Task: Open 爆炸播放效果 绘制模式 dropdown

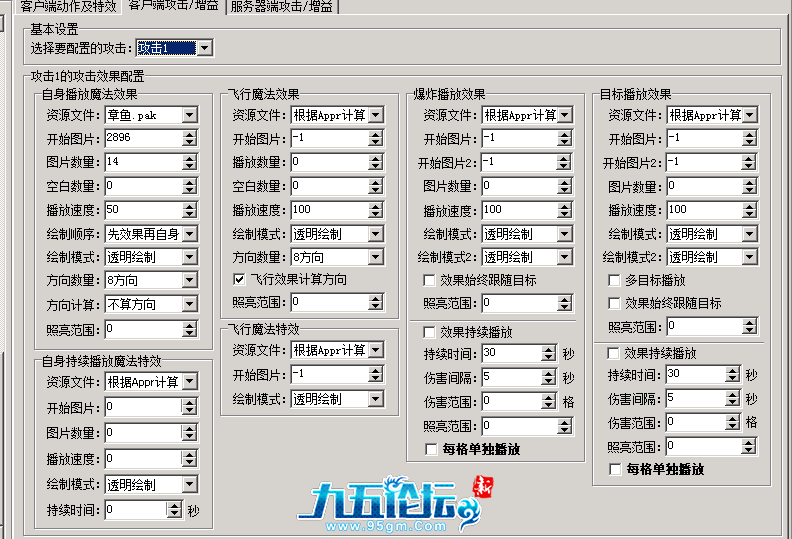Action: [565, 234]
